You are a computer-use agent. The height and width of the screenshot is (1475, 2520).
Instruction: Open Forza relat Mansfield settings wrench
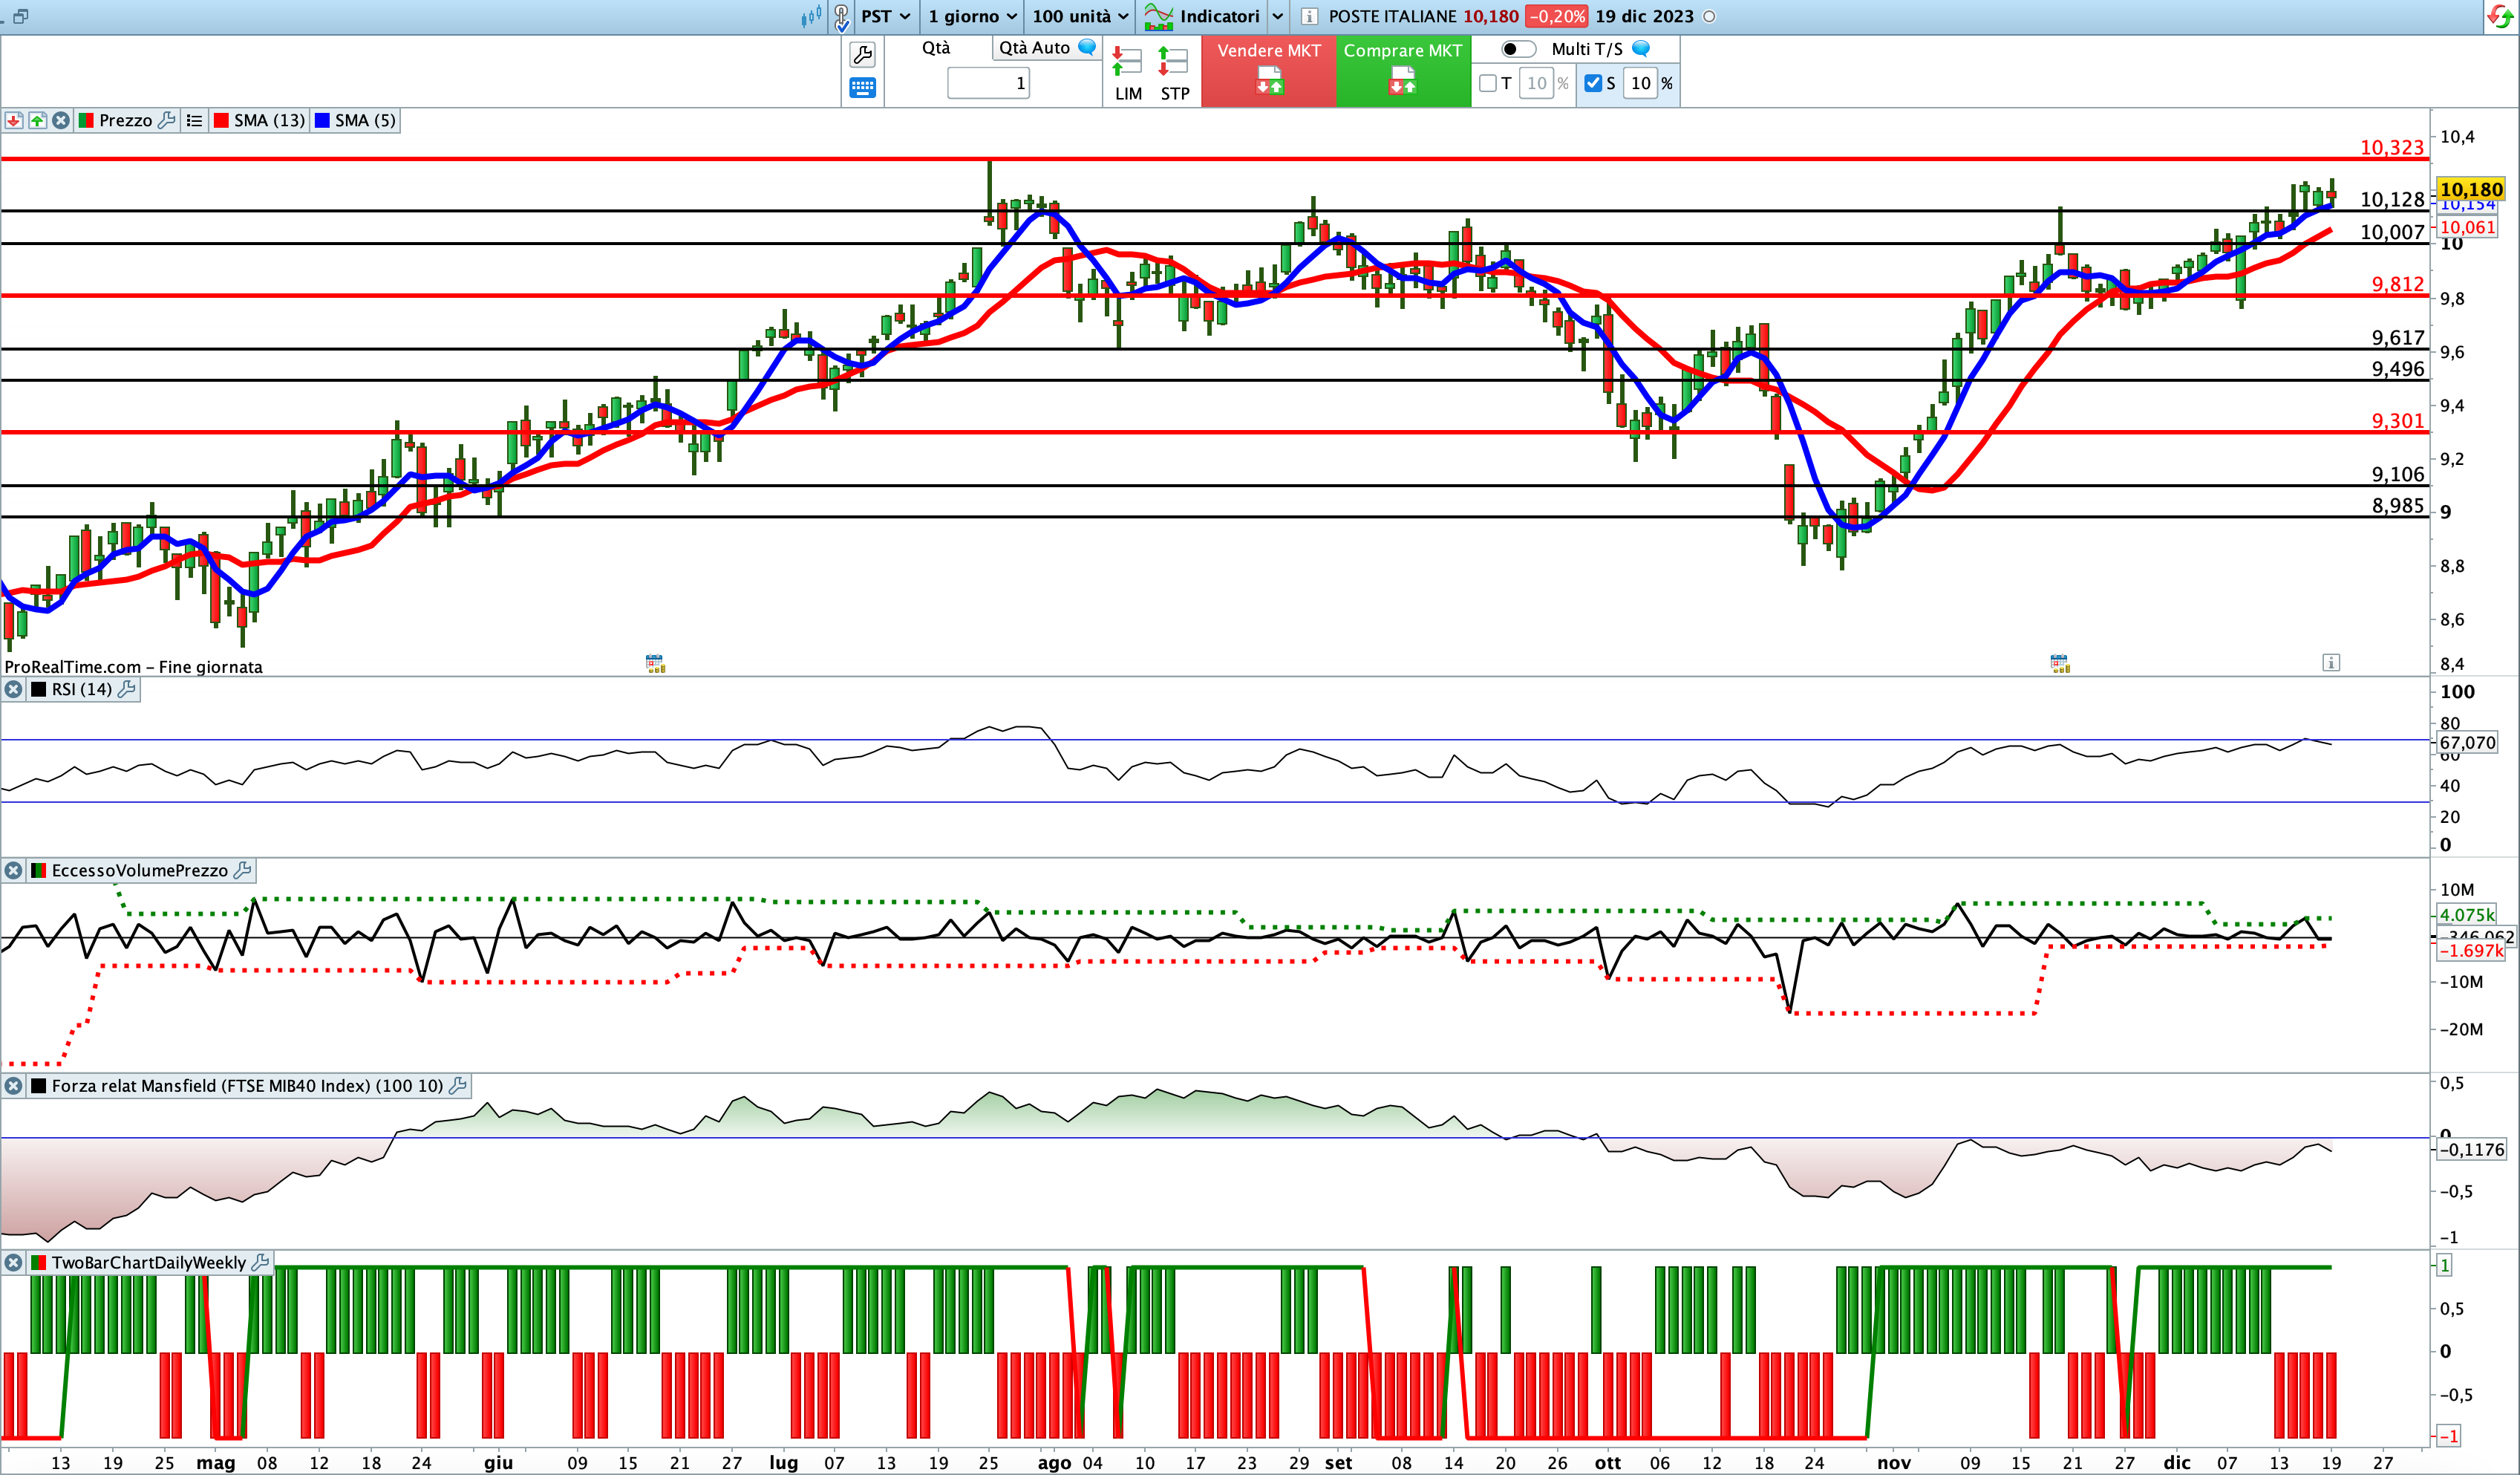pos(458,1085)
